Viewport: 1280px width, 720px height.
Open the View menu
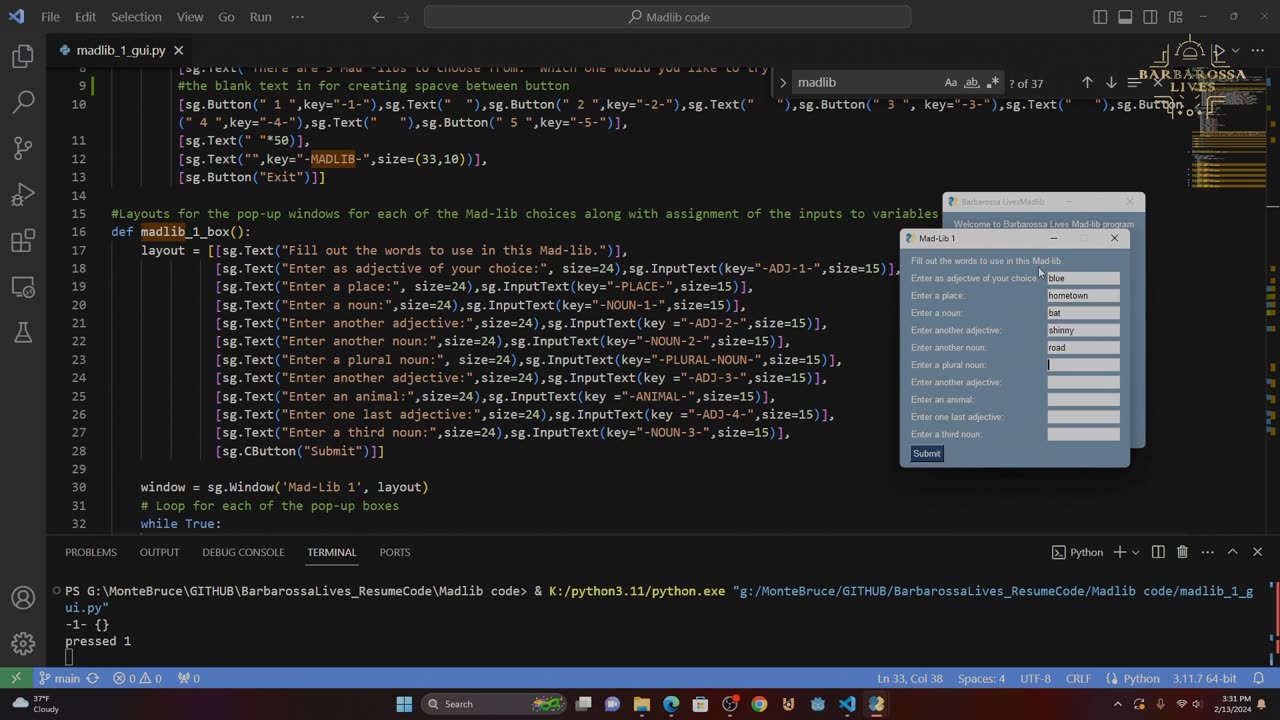click(189, 17)
